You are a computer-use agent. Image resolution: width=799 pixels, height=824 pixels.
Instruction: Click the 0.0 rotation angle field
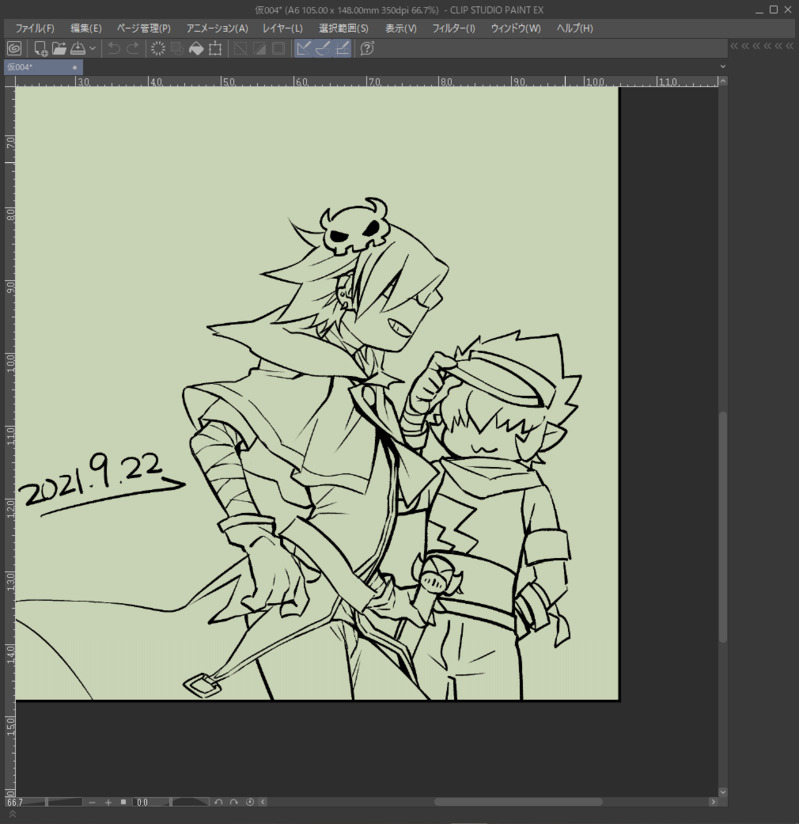point(142,802)
